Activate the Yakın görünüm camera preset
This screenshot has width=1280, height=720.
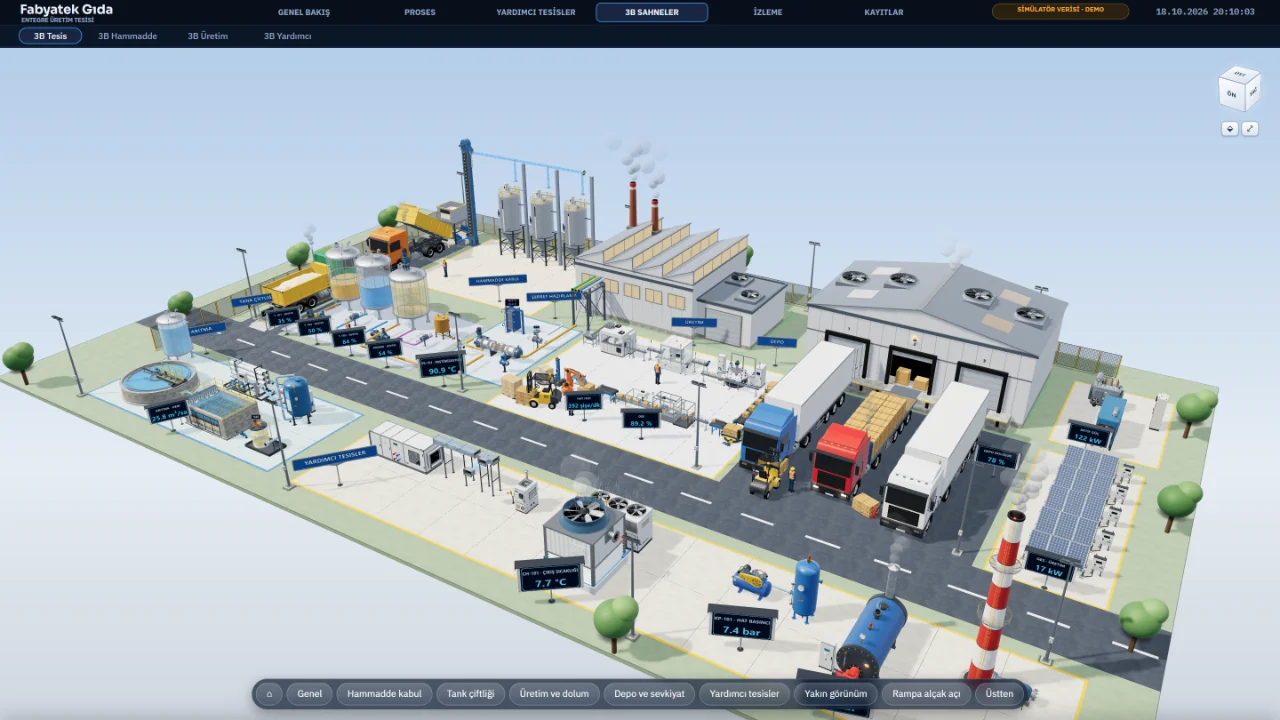pos(835,694)
